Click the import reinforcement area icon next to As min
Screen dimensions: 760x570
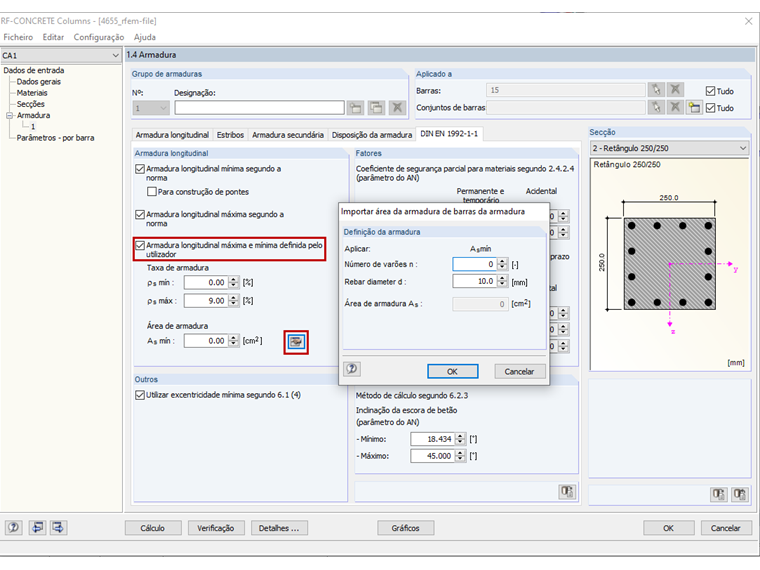[296, 342]
